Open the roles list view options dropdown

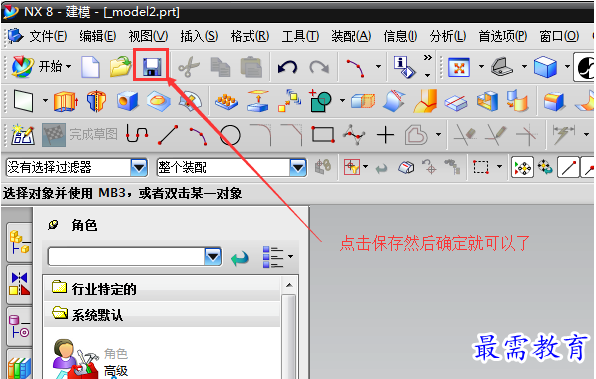290,257
